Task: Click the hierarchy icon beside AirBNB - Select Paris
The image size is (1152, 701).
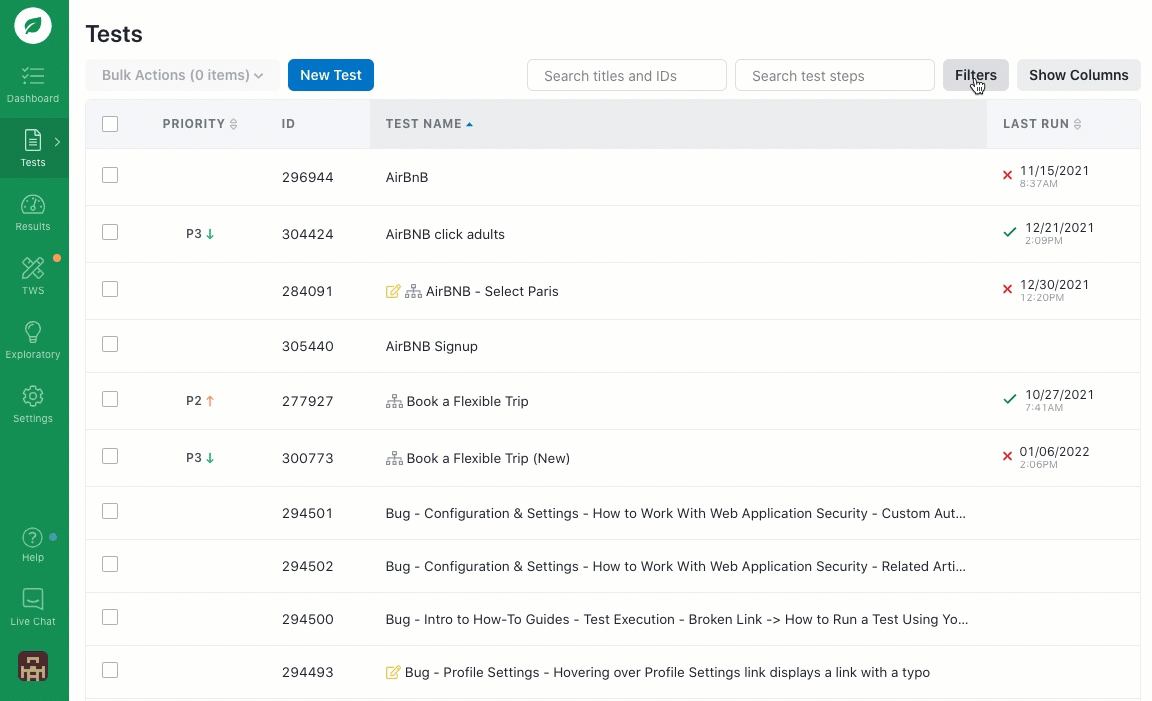Action: coord(414,291)
